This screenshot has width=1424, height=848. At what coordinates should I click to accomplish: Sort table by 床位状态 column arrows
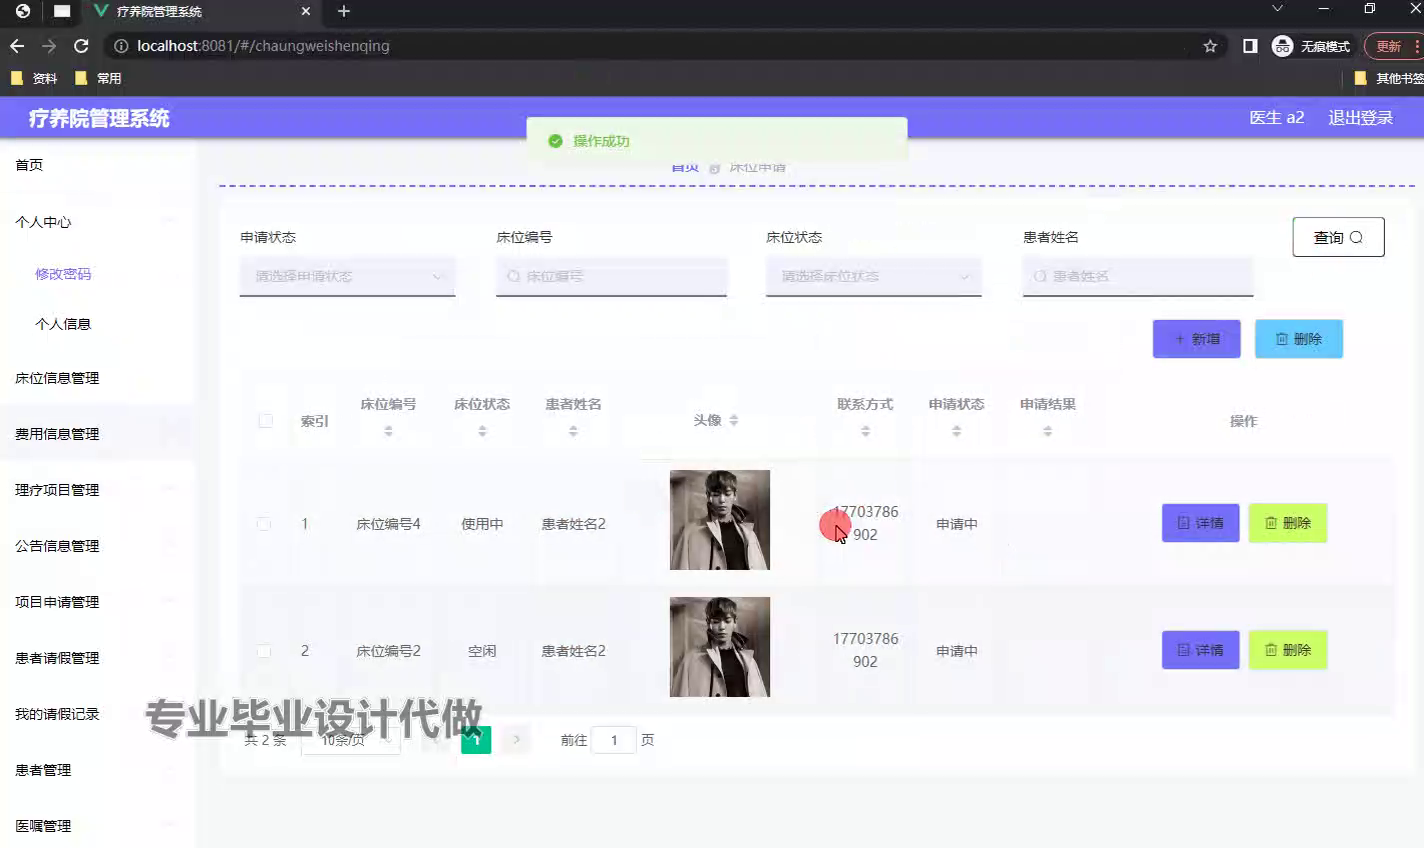tap(482, 431)
